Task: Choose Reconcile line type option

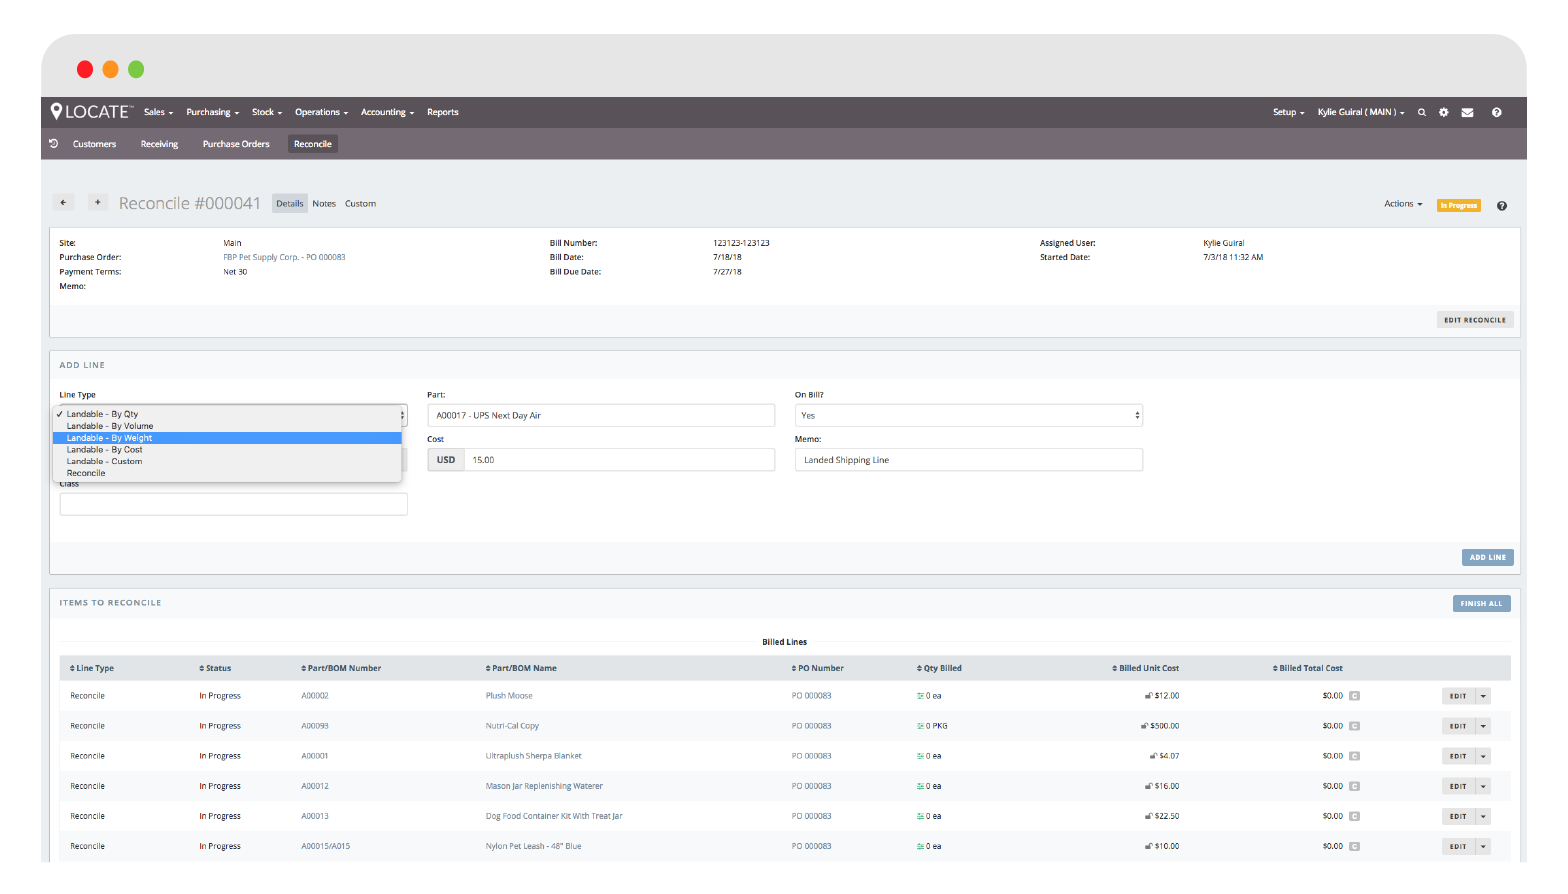Action: [227, 473]
